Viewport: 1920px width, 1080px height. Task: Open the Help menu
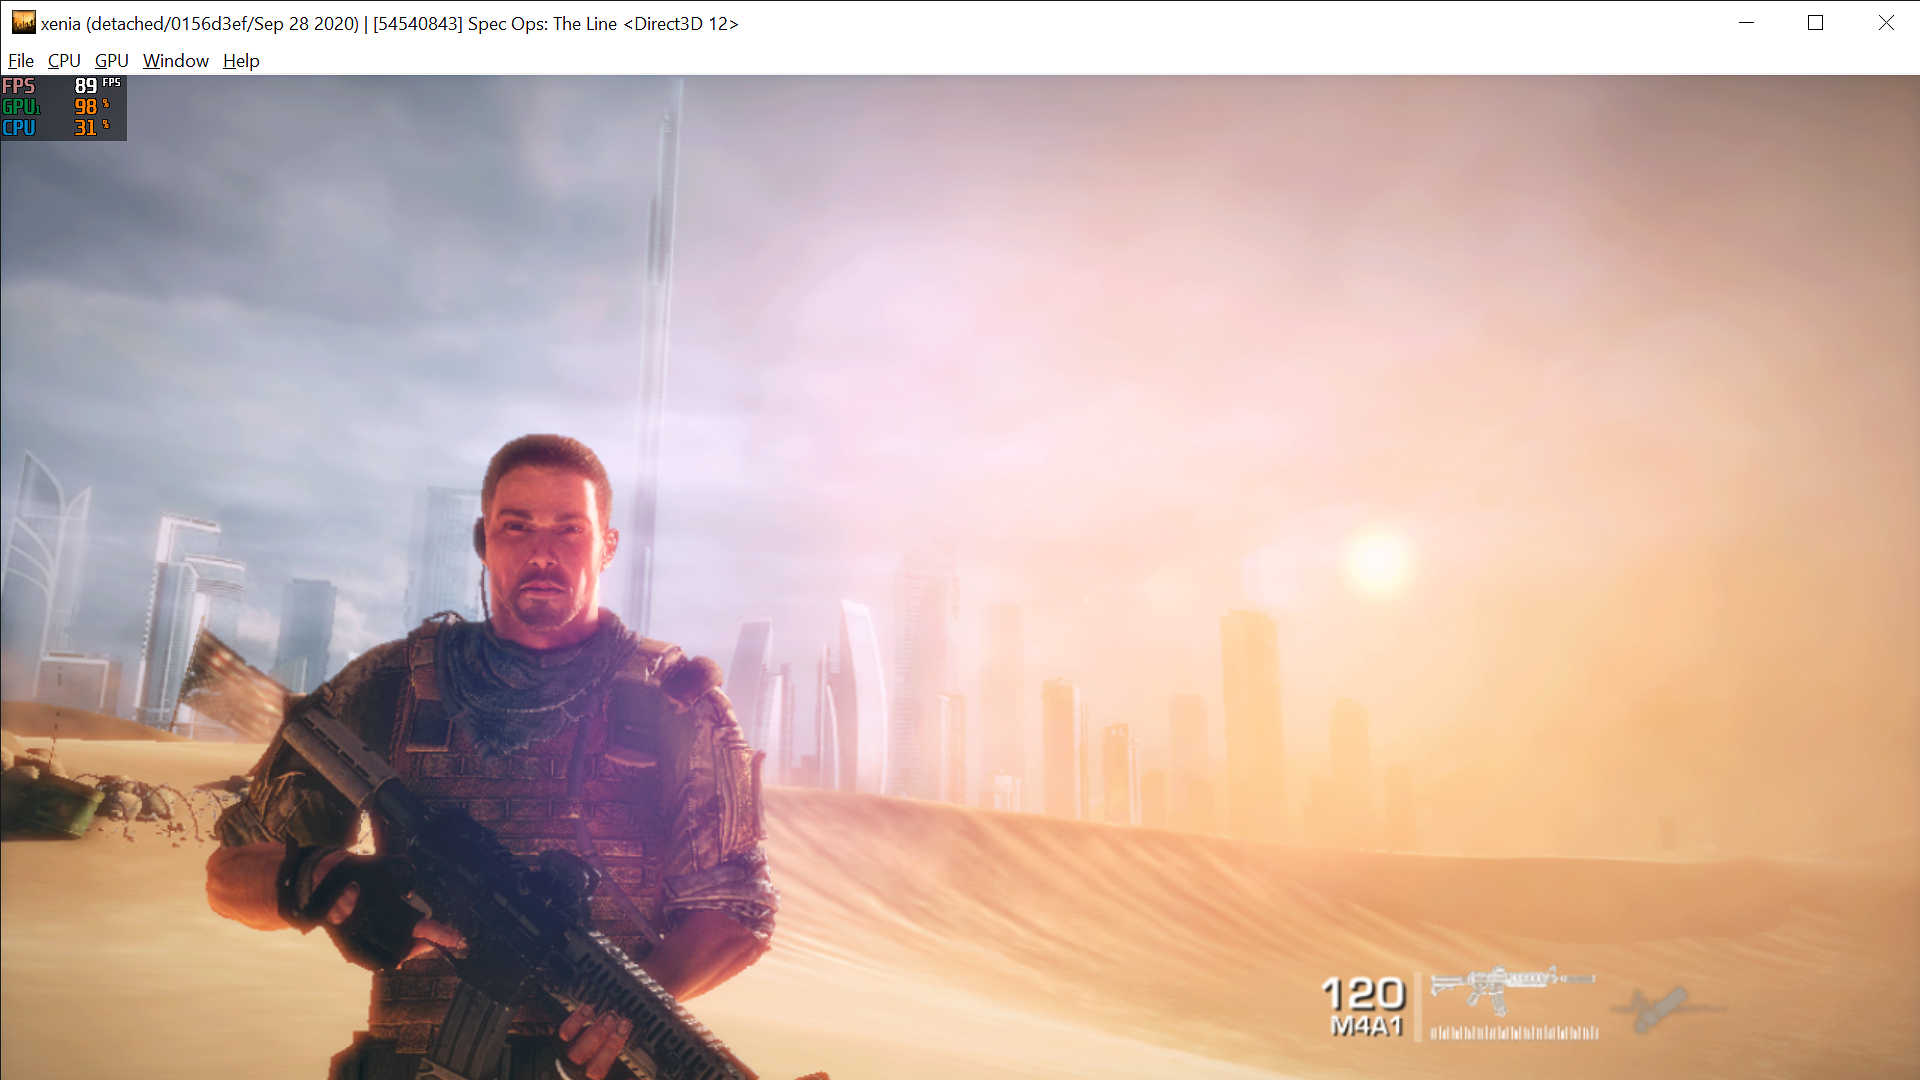pyautogui.click(x=240, y=61)
